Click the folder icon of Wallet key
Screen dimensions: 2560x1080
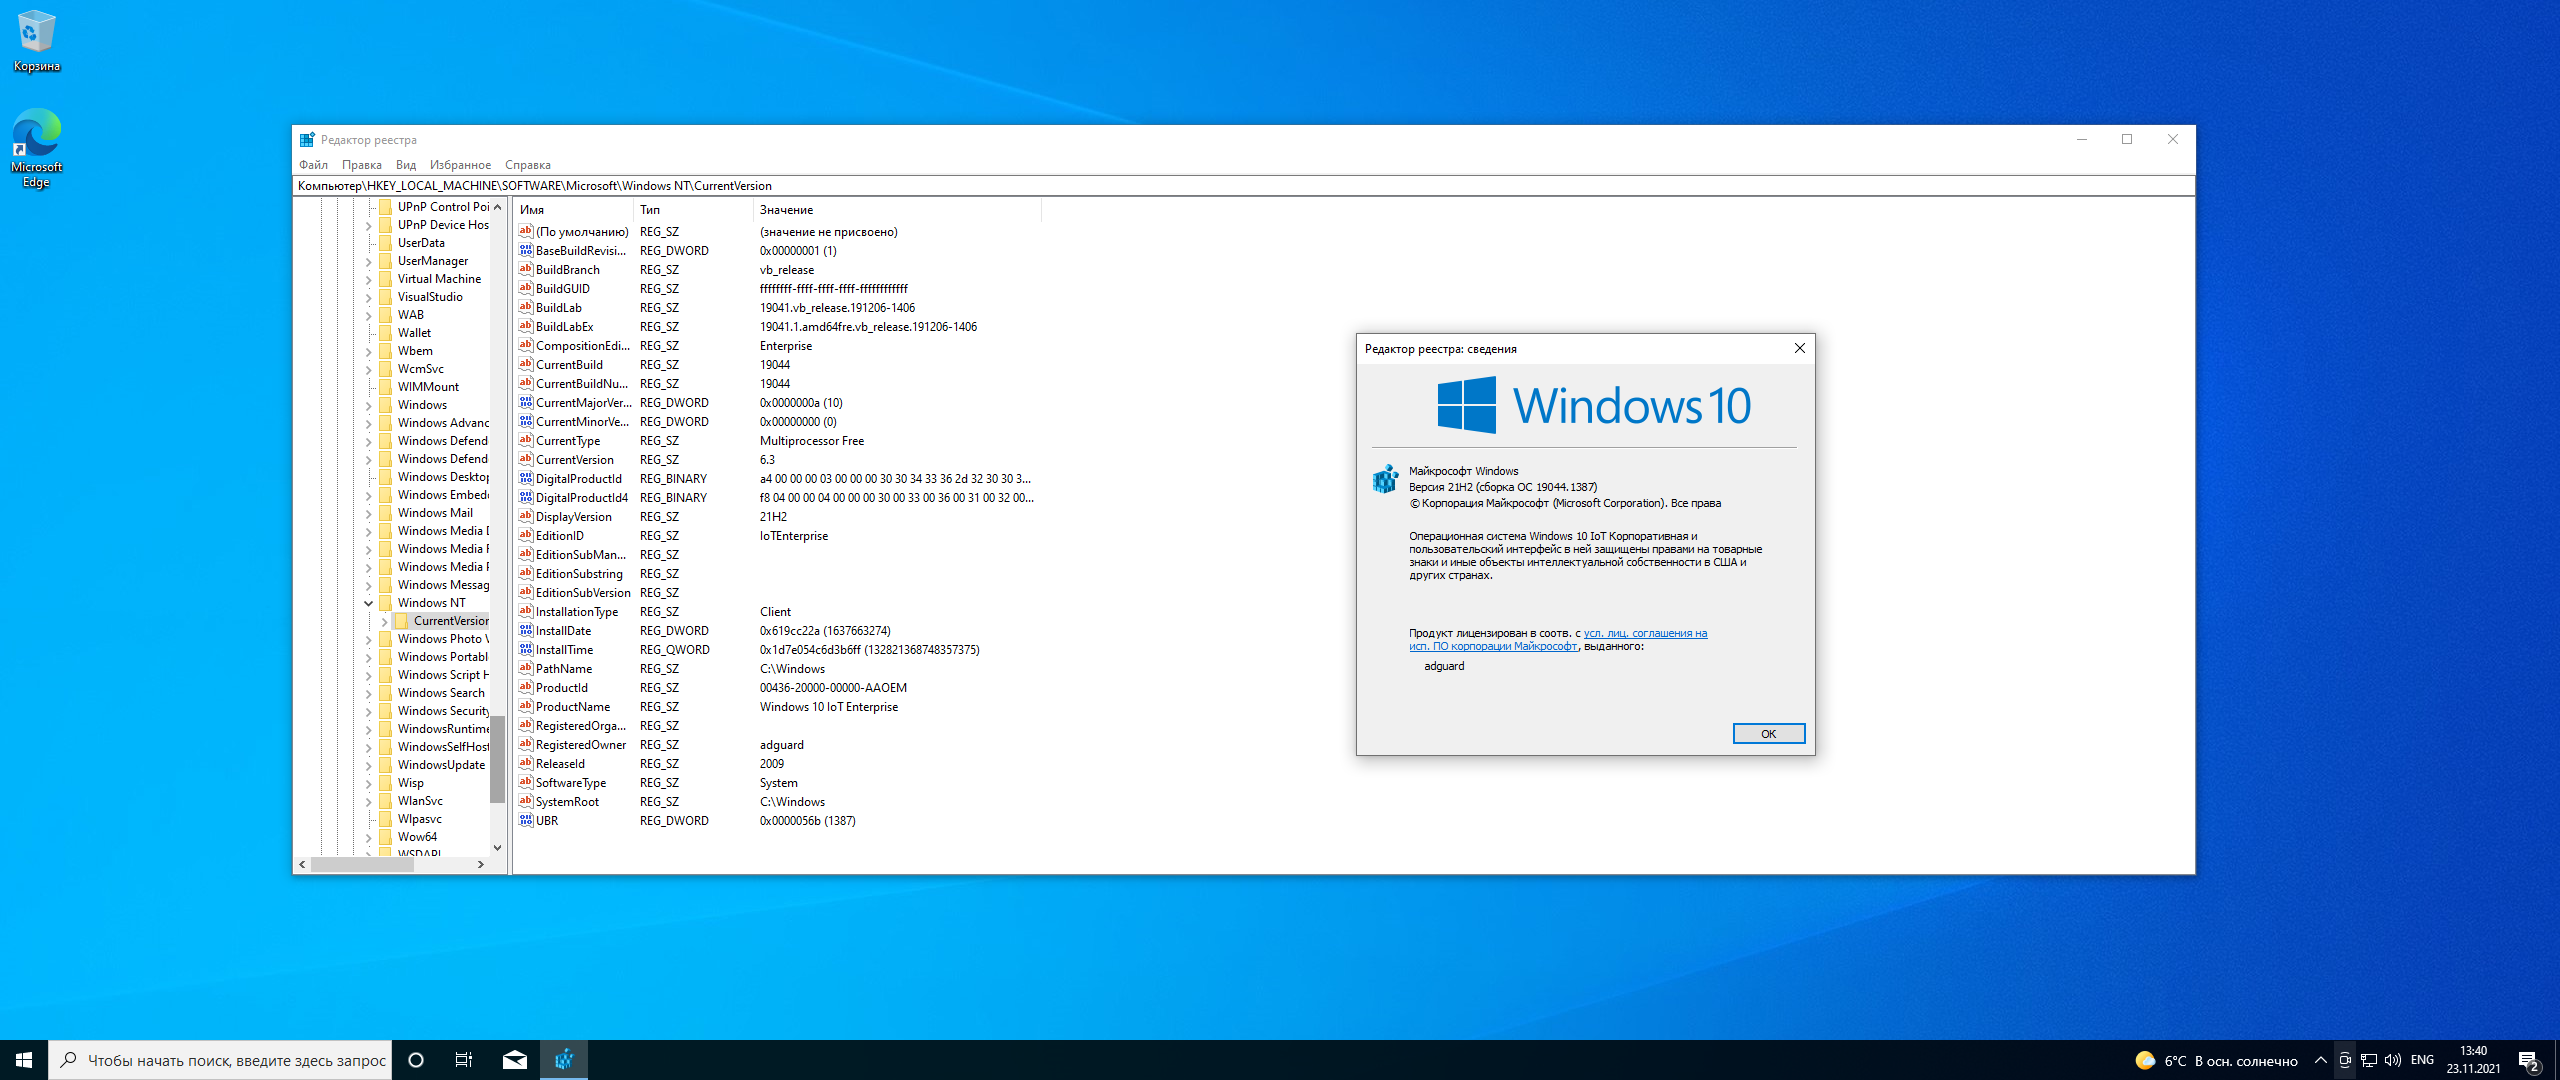point(386,333)
